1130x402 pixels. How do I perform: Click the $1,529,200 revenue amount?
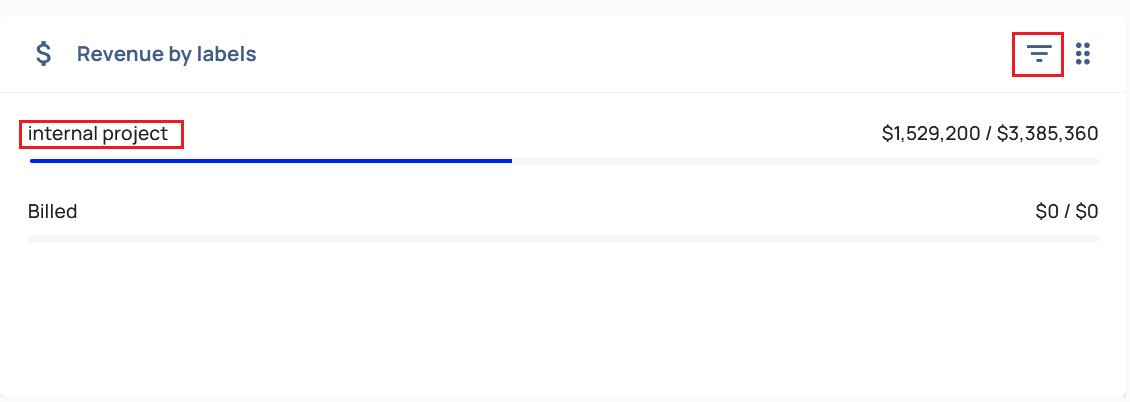tap(930, 133)
